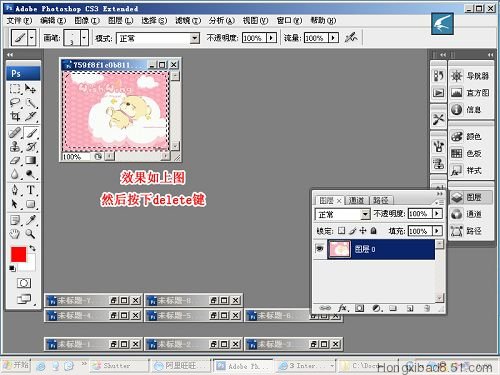This screenshot has width=500, height=375.
Task: Select the Zoom magnifier tool
Action: (x=31, y=234)
